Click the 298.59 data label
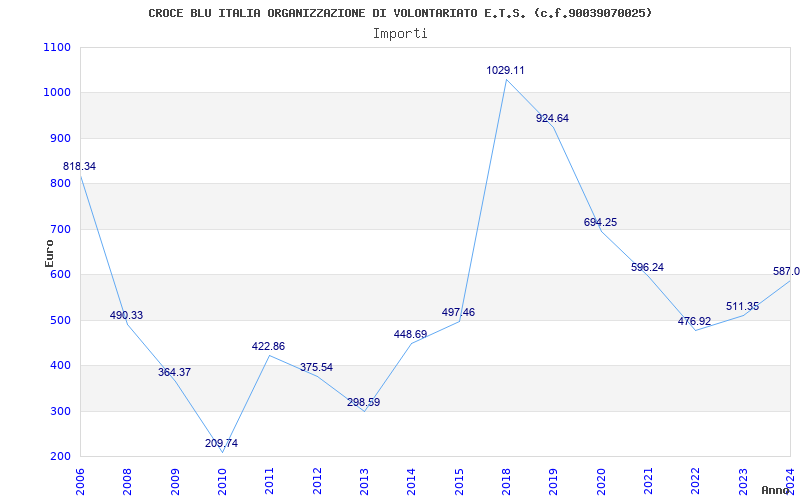Viewport: 800px width, 500px height. tap(363, 403)
